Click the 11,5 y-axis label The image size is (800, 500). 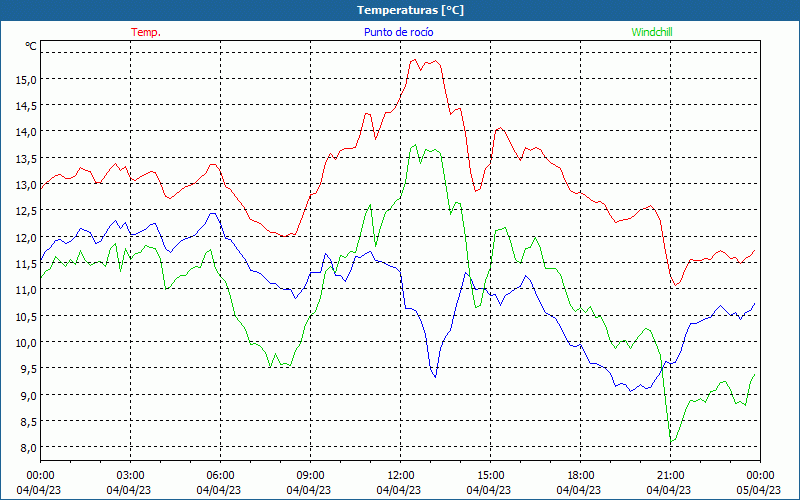(26, 263)
